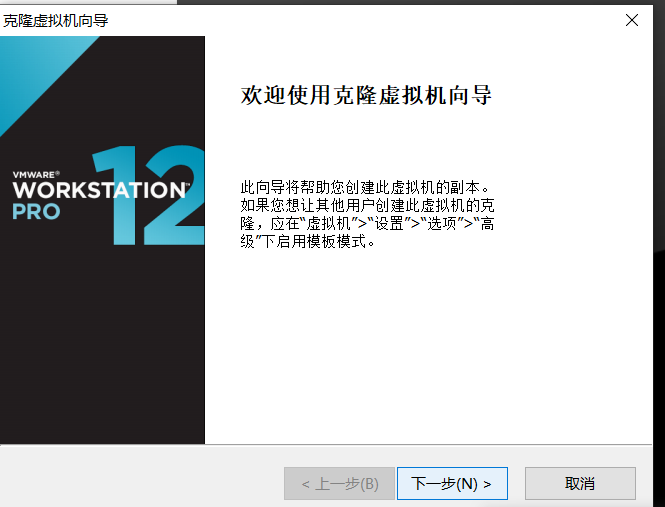Click the < 上一步(B) back button

[339, 483]
